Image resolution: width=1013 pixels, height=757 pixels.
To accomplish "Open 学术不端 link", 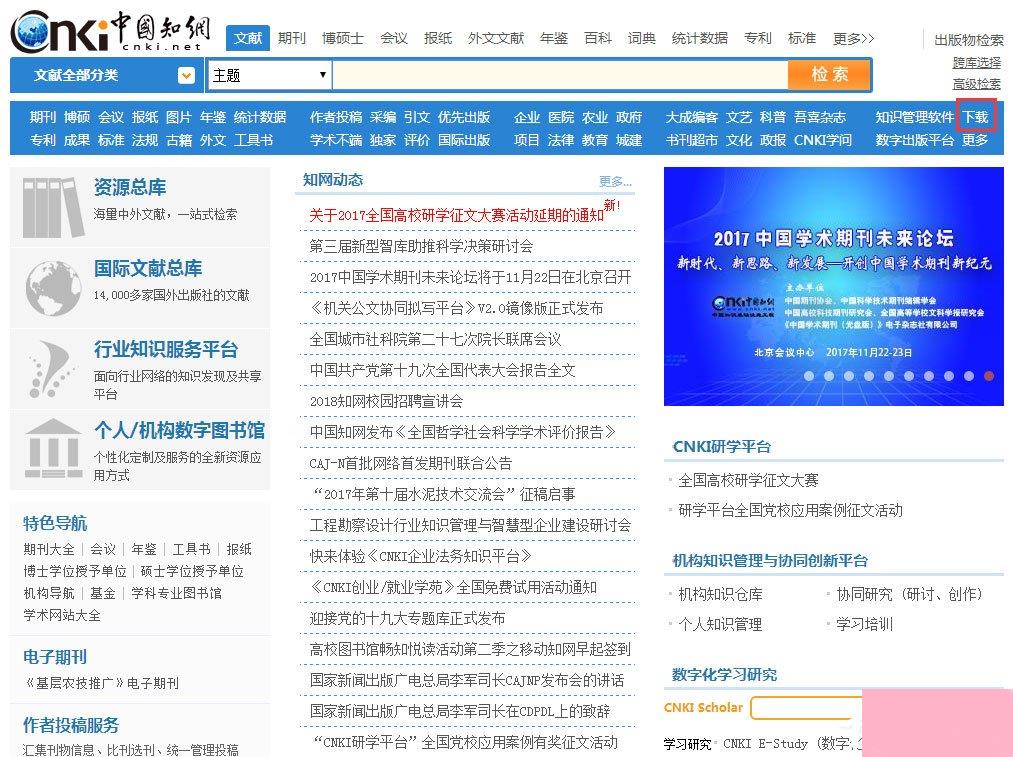I will pos(336,140).
